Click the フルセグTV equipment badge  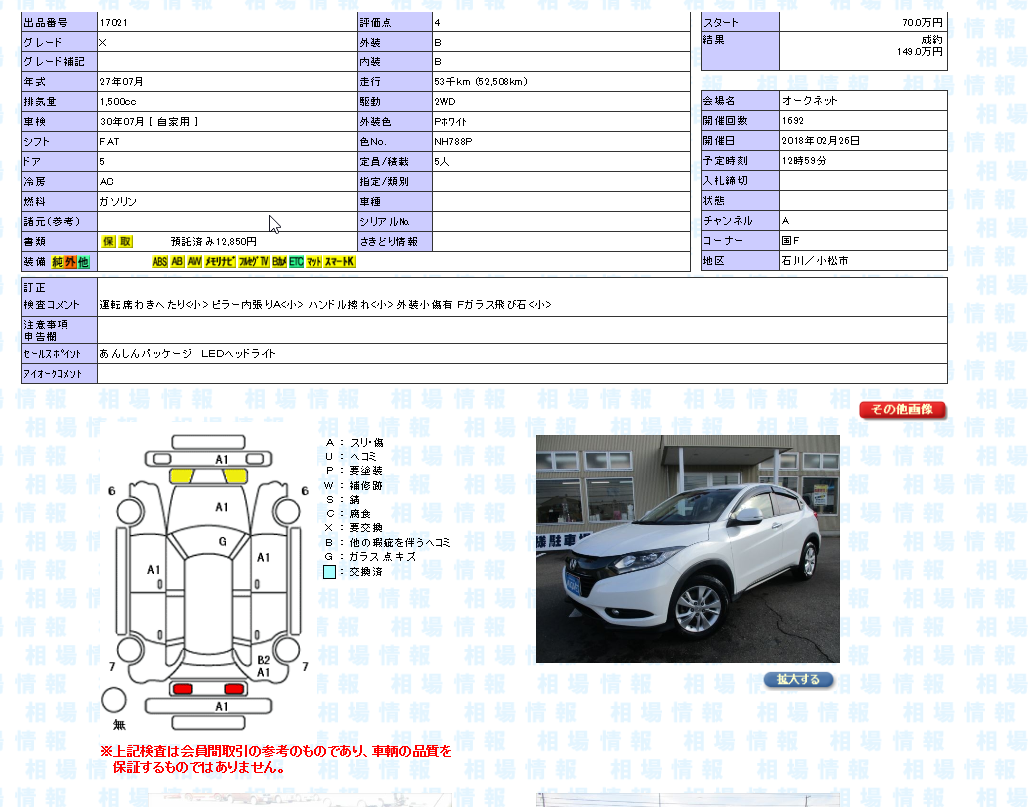tap(253, 262)
